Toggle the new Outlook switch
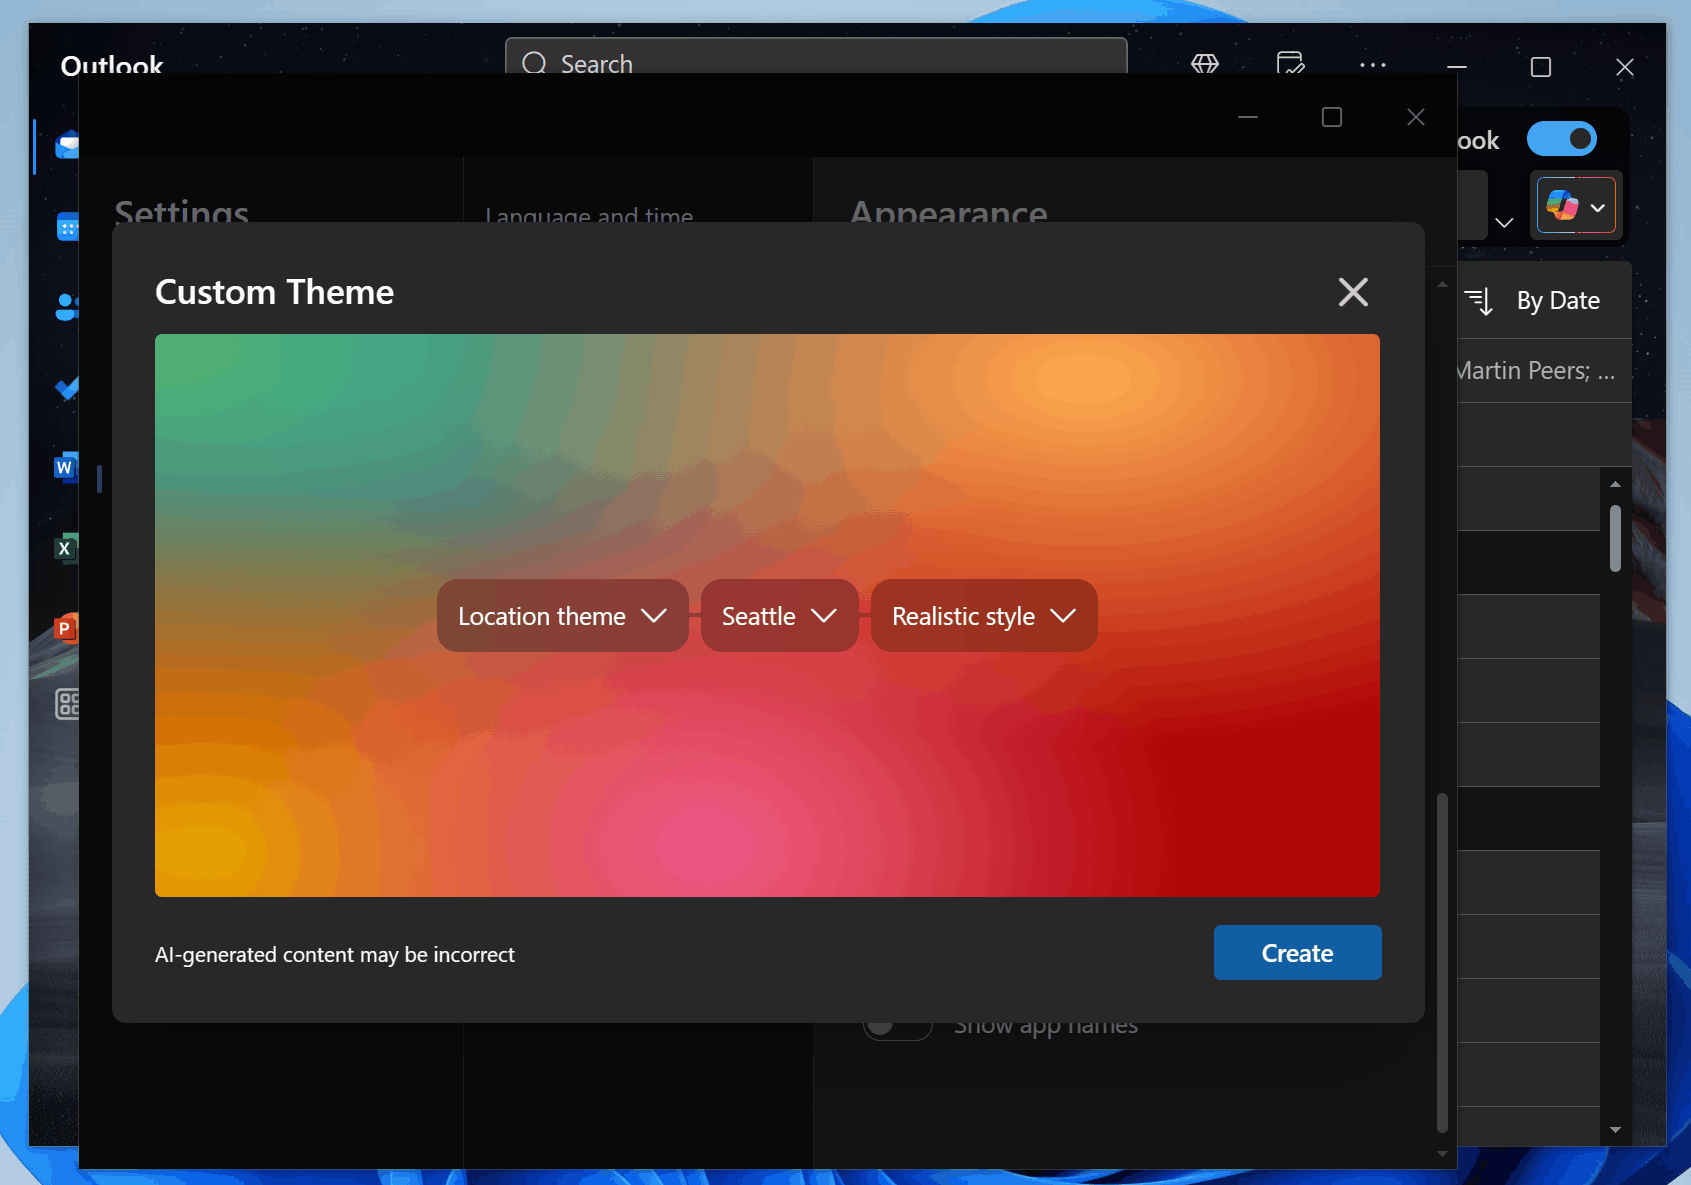Image resolution: width=1691 pixels, height=1185 pixels. 1561,139
